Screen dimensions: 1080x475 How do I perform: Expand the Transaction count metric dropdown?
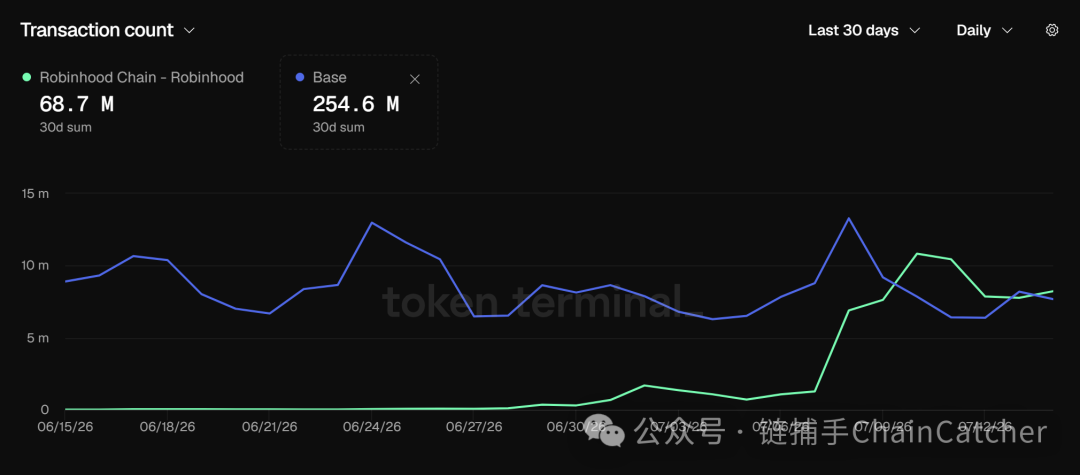point(107,30)
